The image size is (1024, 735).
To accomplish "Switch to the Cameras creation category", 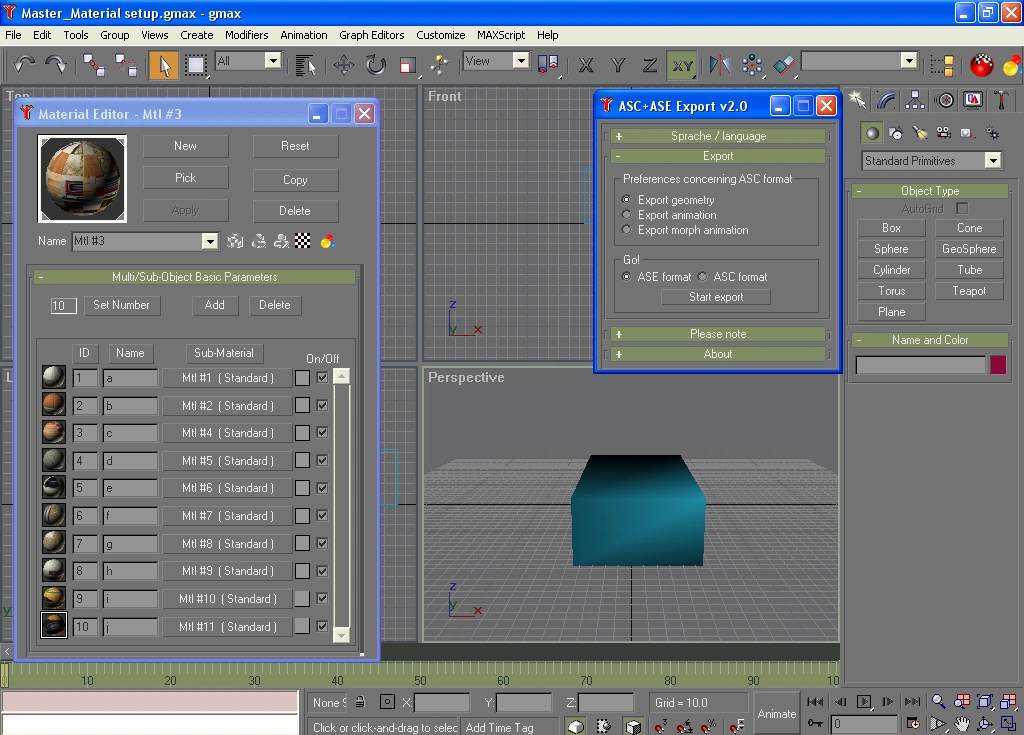I will pyautogui.click(x=943, y=133).
